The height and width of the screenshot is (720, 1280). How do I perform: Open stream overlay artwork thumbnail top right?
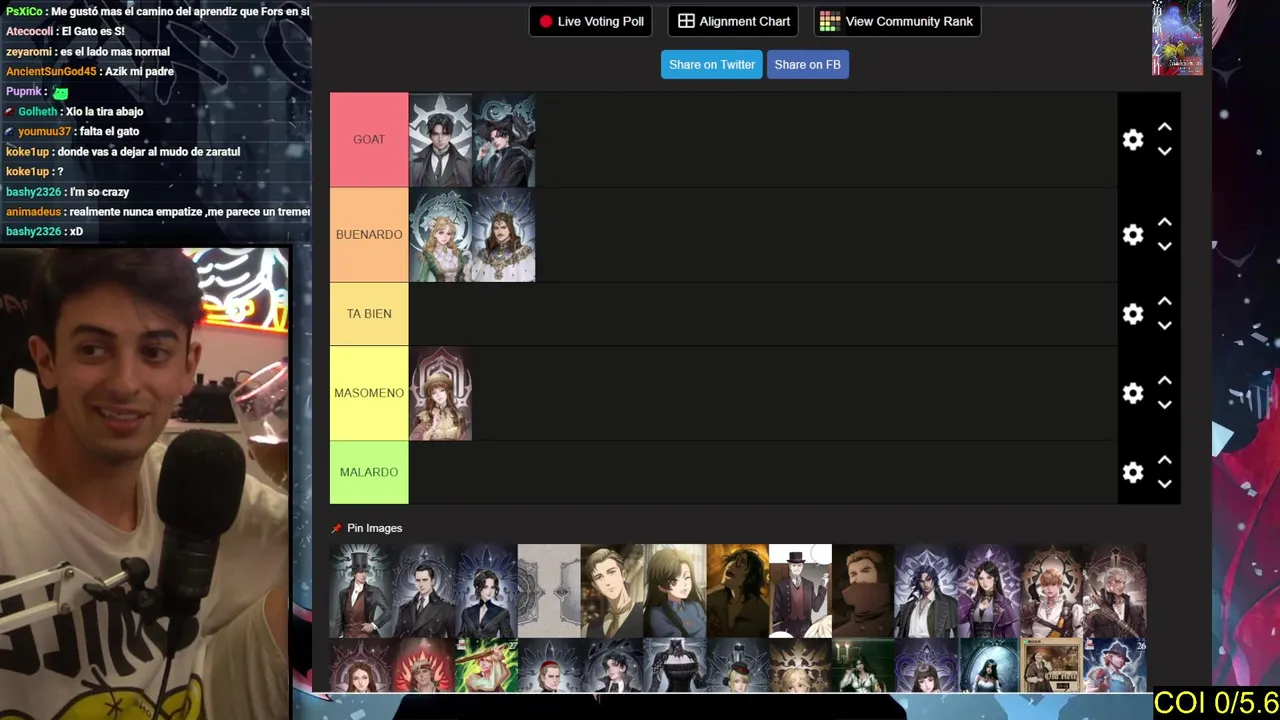click(x=1177, y=38)
